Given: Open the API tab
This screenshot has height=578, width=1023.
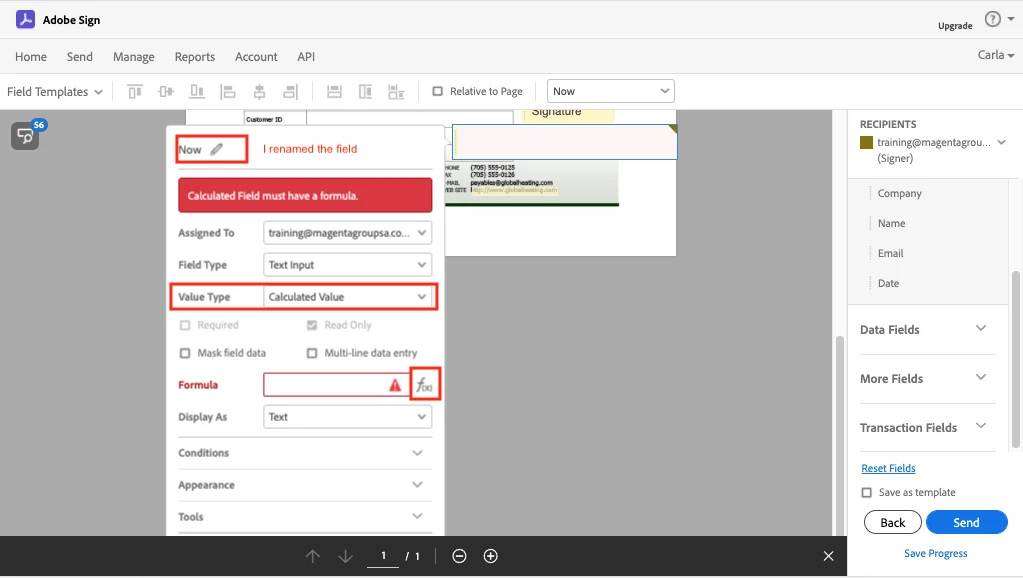Looking at the screenshot, I should click(x=306, y=57).
